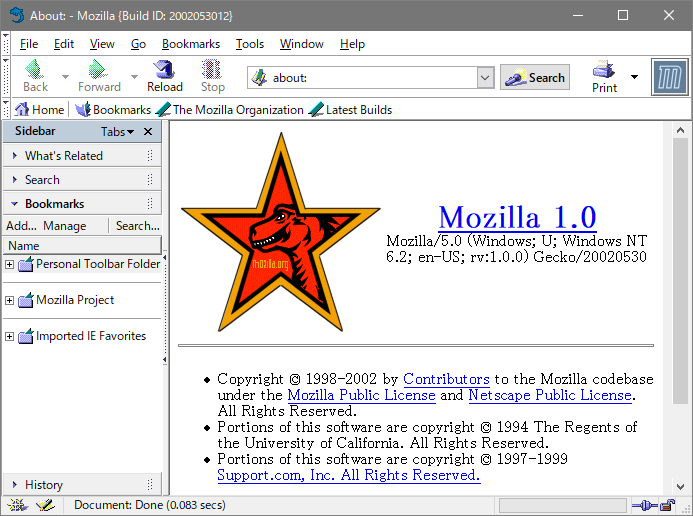Click the bookmark icon inside the URL bar
This screenshot has height=516, width=693.
click(259, 78)
